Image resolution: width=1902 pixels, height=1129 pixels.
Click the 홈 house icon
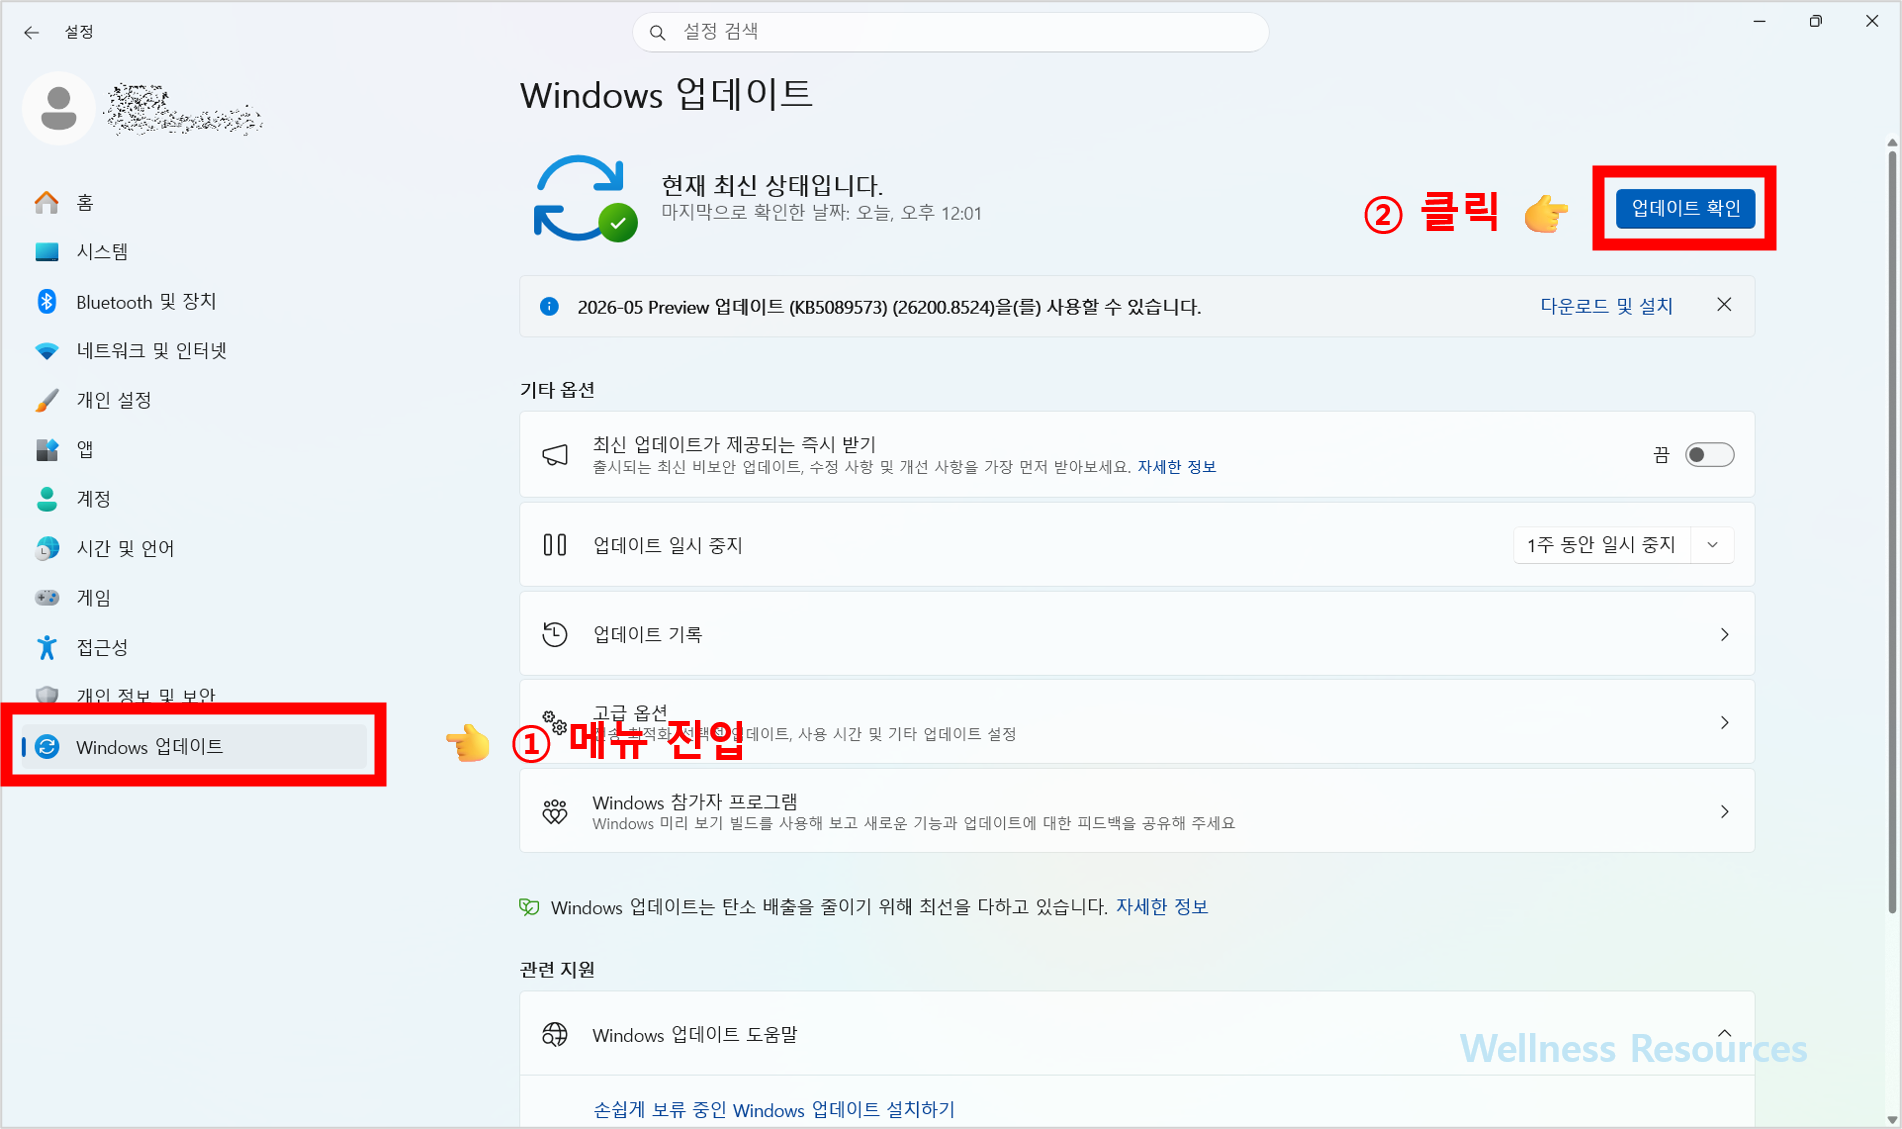(47, 203)
